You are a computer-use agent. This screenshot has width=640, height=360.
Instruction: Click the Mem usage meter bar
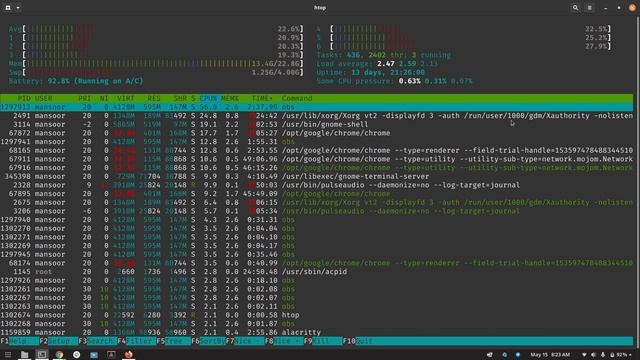pos(156,64)
